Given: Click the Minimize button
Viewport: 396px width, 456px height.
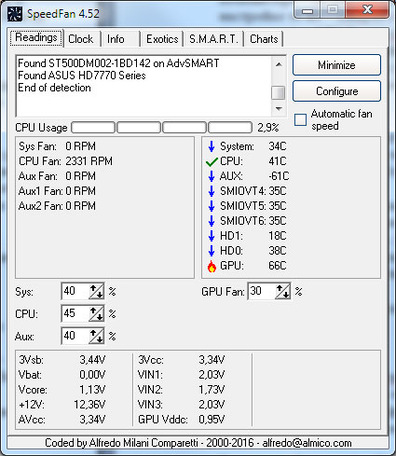Looking at the screenshot, I should pyautogui.click(x=337, y=65).
